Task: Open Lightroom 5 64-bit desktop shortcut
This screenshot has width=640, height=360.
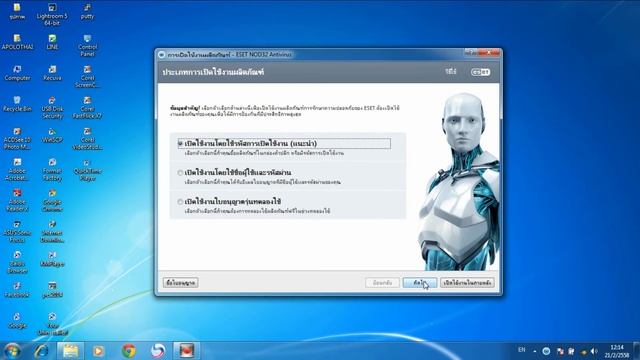Action: click(52, 15)
